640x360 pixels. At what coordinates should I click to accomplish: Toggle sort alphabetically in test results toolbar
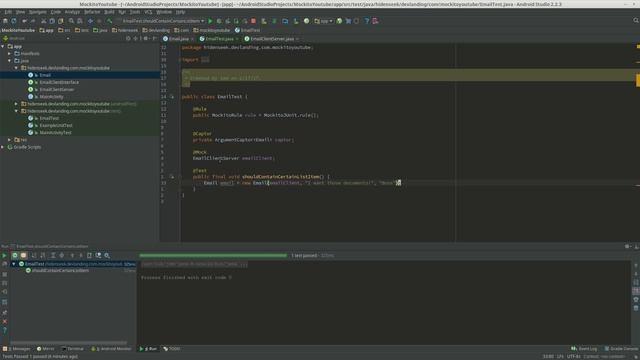coord(34,256)
